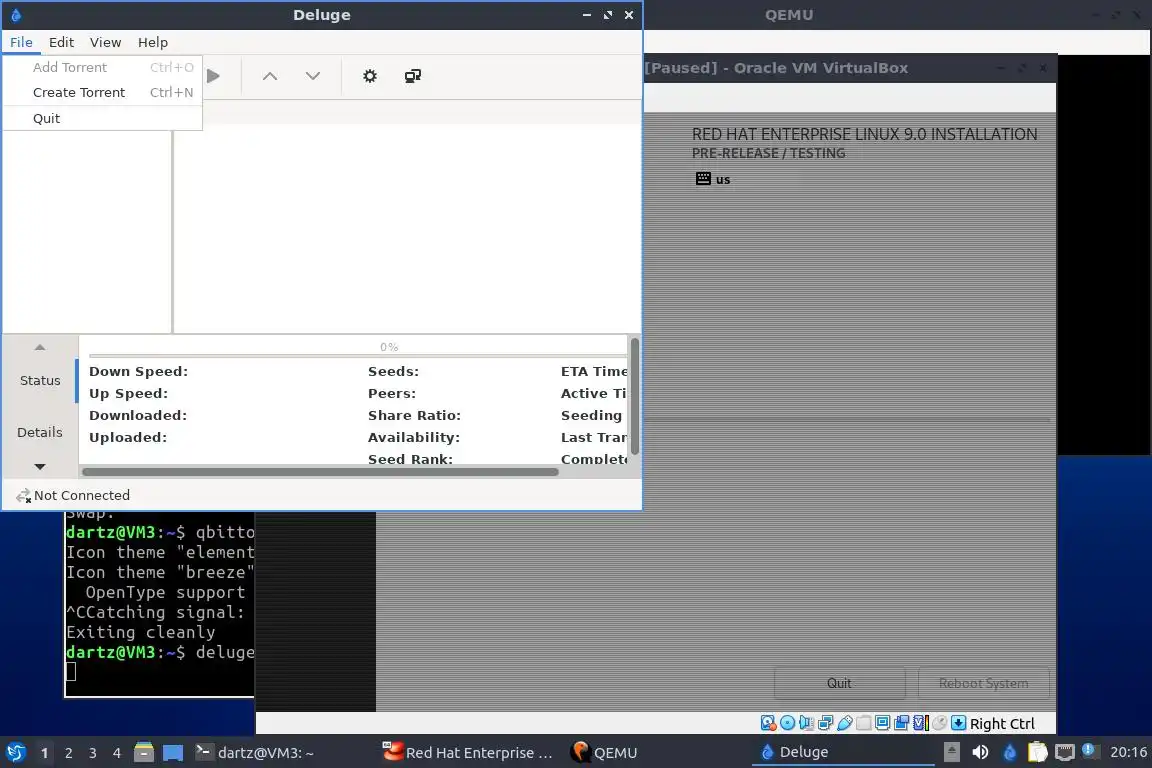Open the Connection Manager icon in Deluge toolbar
Viewport: 1152px width, 768px height.
[x=413, y=76]
